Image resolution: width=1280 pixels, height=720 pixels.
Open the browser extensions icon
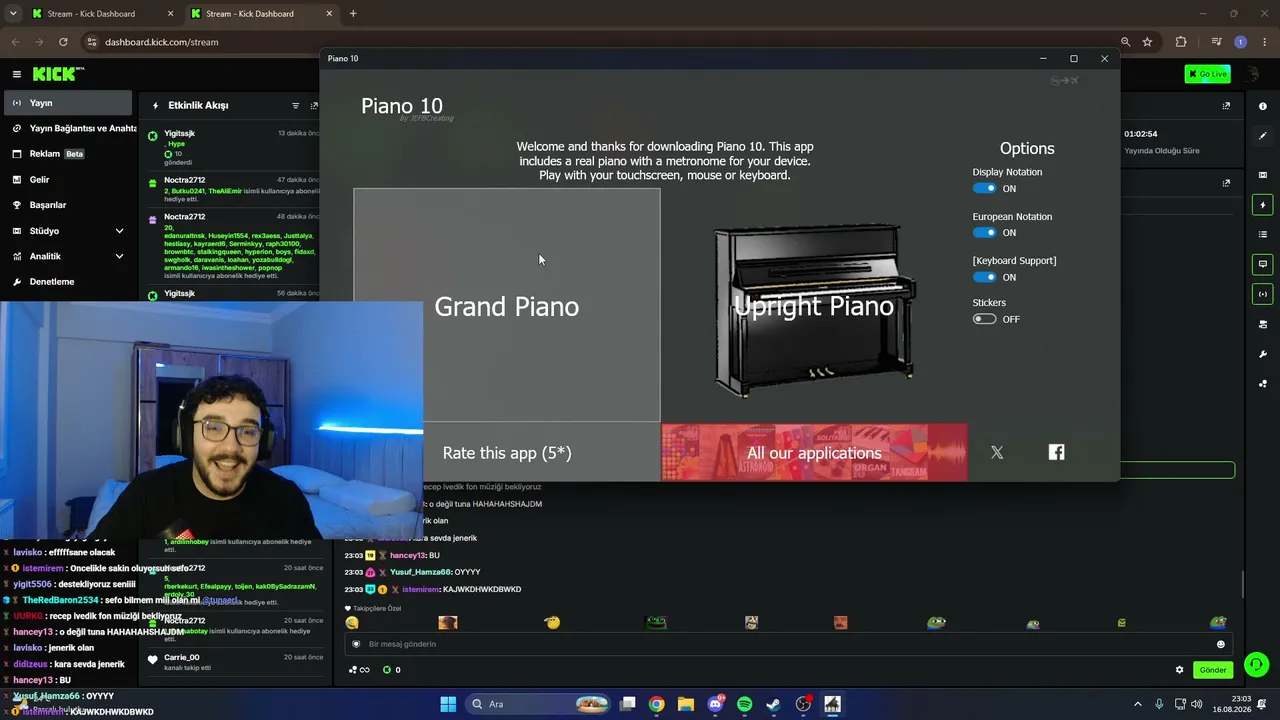point(1181,42)
